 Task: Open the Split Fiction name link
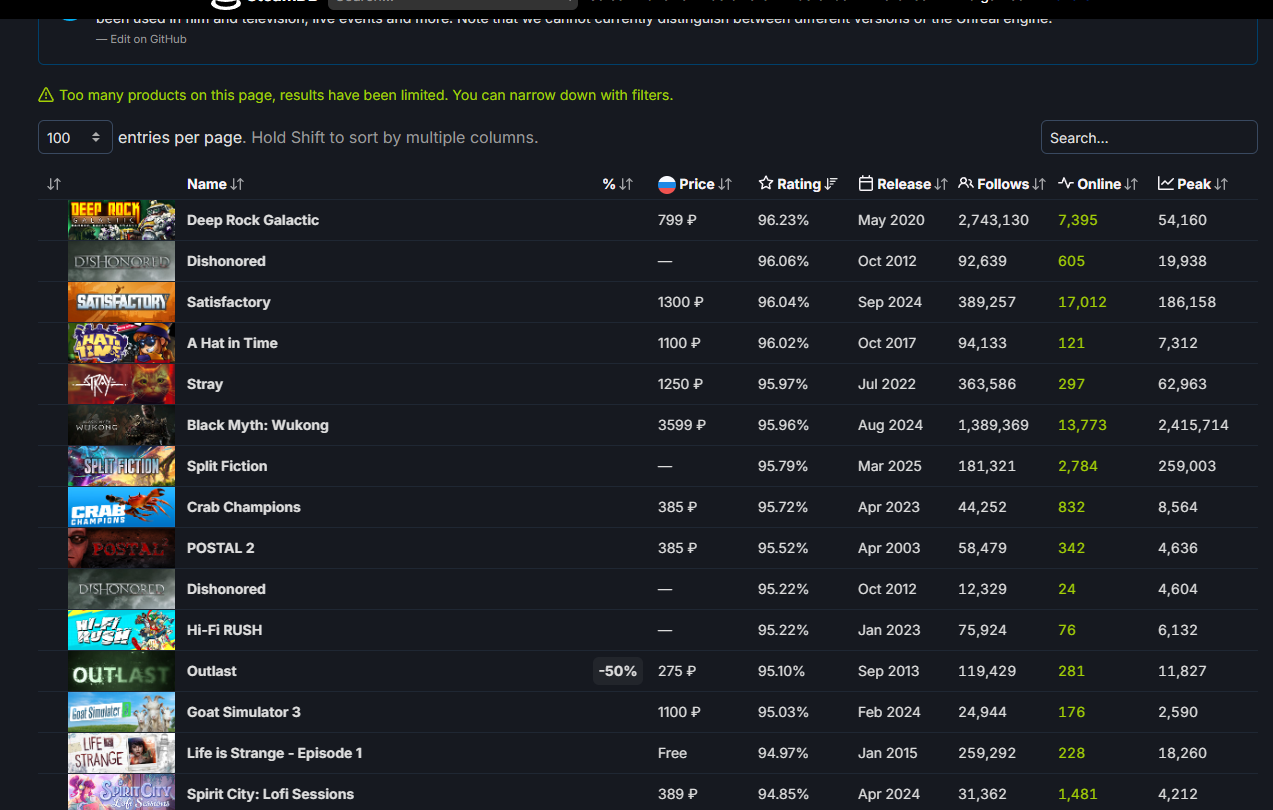pyautogui.click(x=227, y=466)
